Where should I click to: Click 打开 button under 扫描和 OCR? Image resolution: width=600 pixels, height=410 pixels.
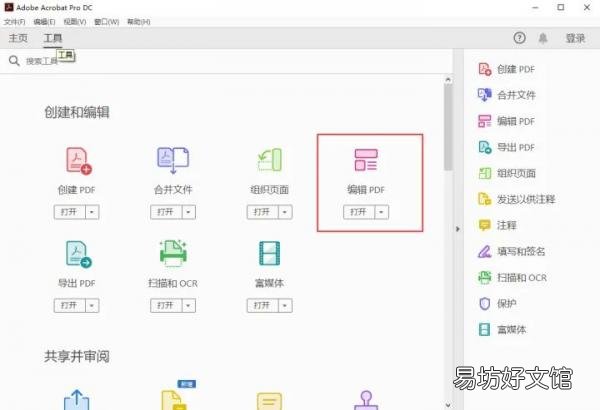click(x=166, y=305)
